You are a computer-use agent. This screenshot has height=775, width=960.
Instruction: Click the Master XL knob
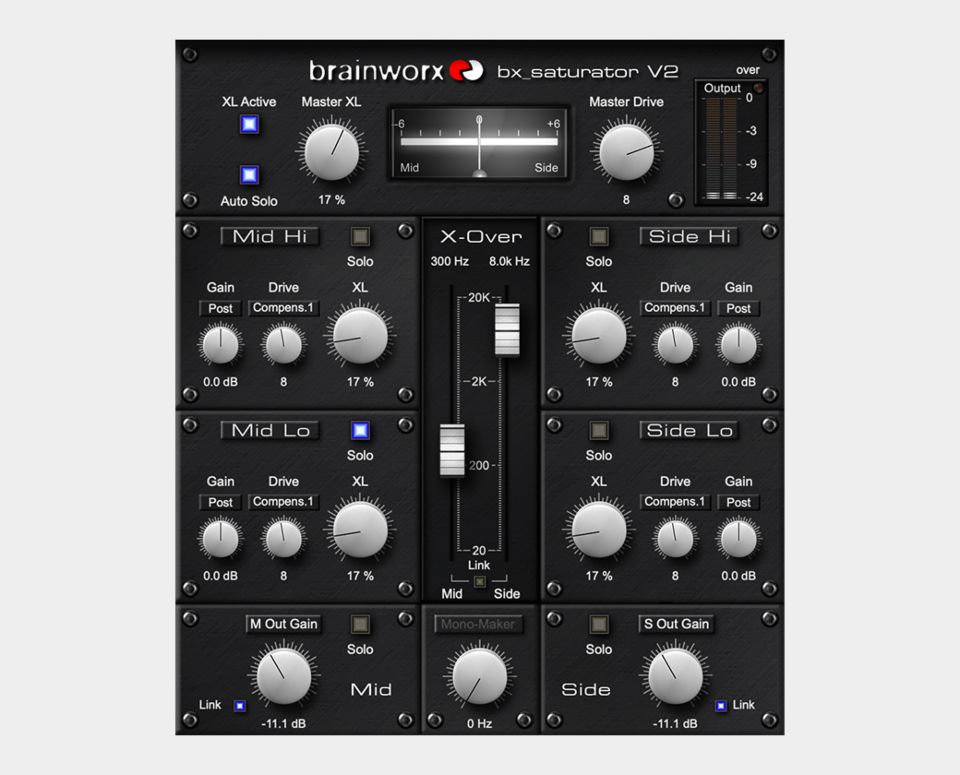tap(331, 152)
